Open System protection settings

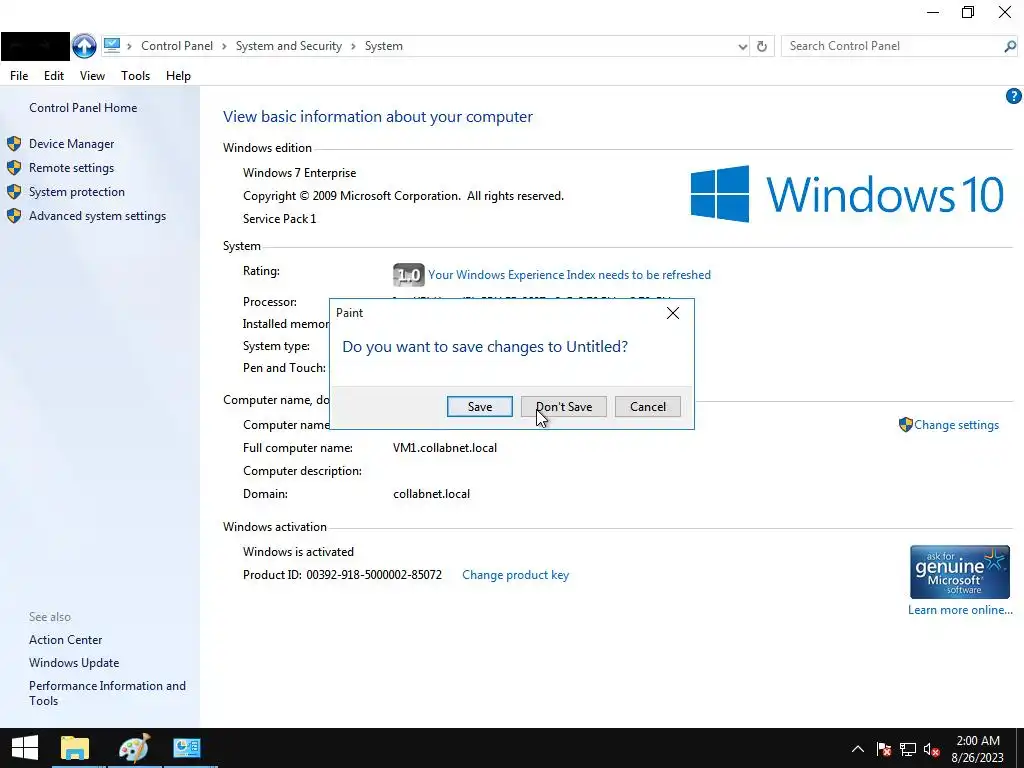click(x=76, y=192)
